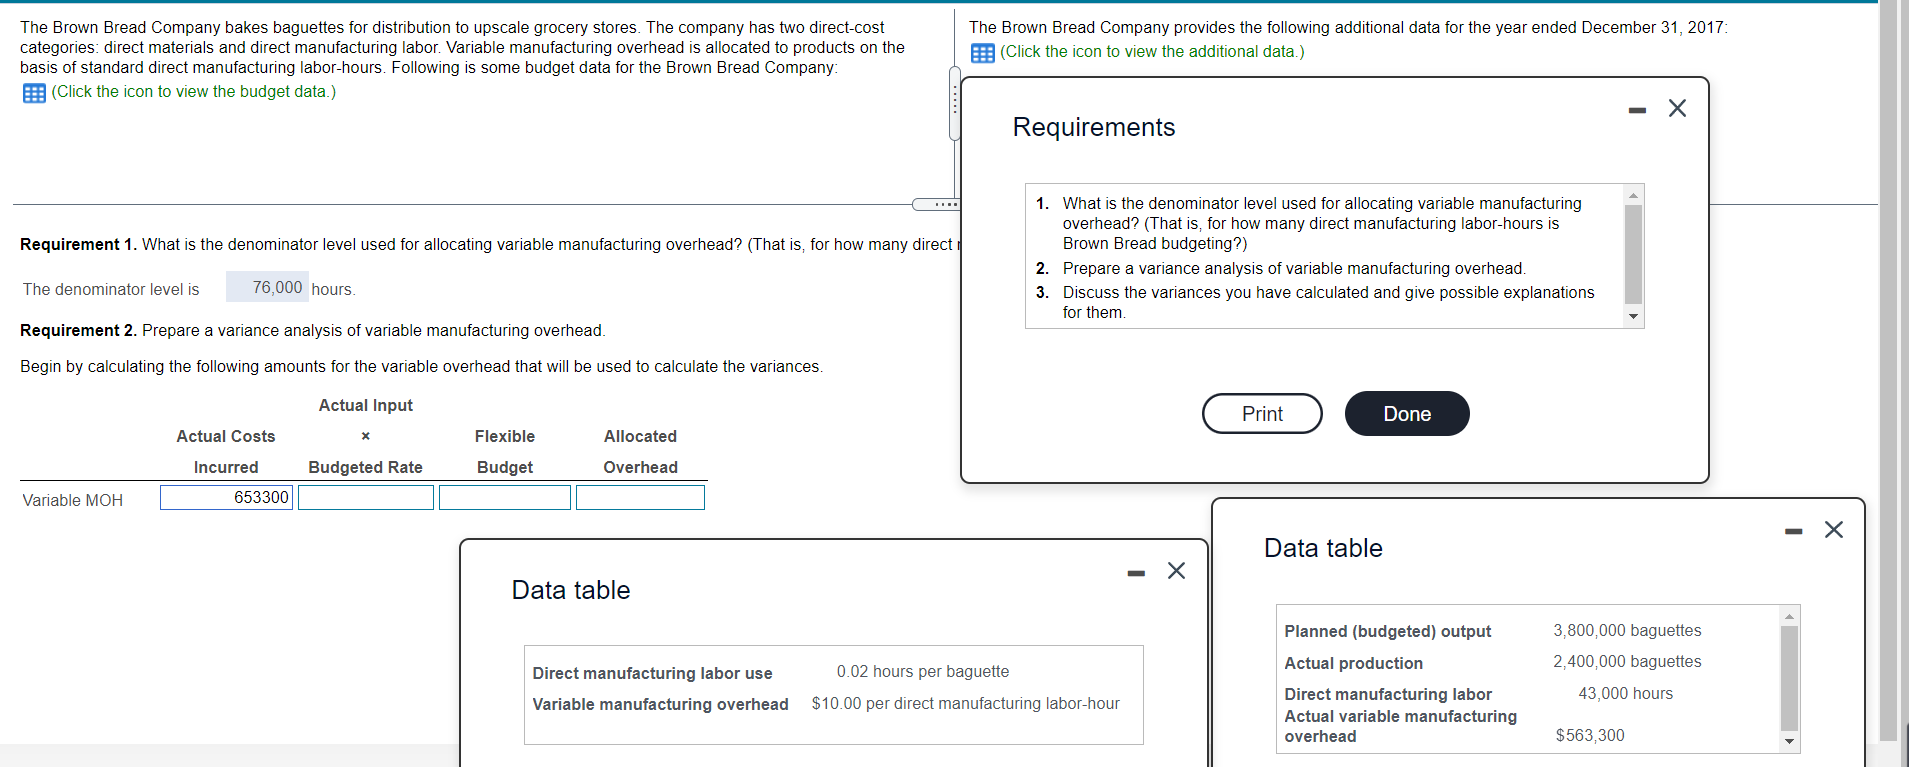Click the 'Requirement 2.' heading text
This screenshot has width=1909, height=767.
point(79,331)
